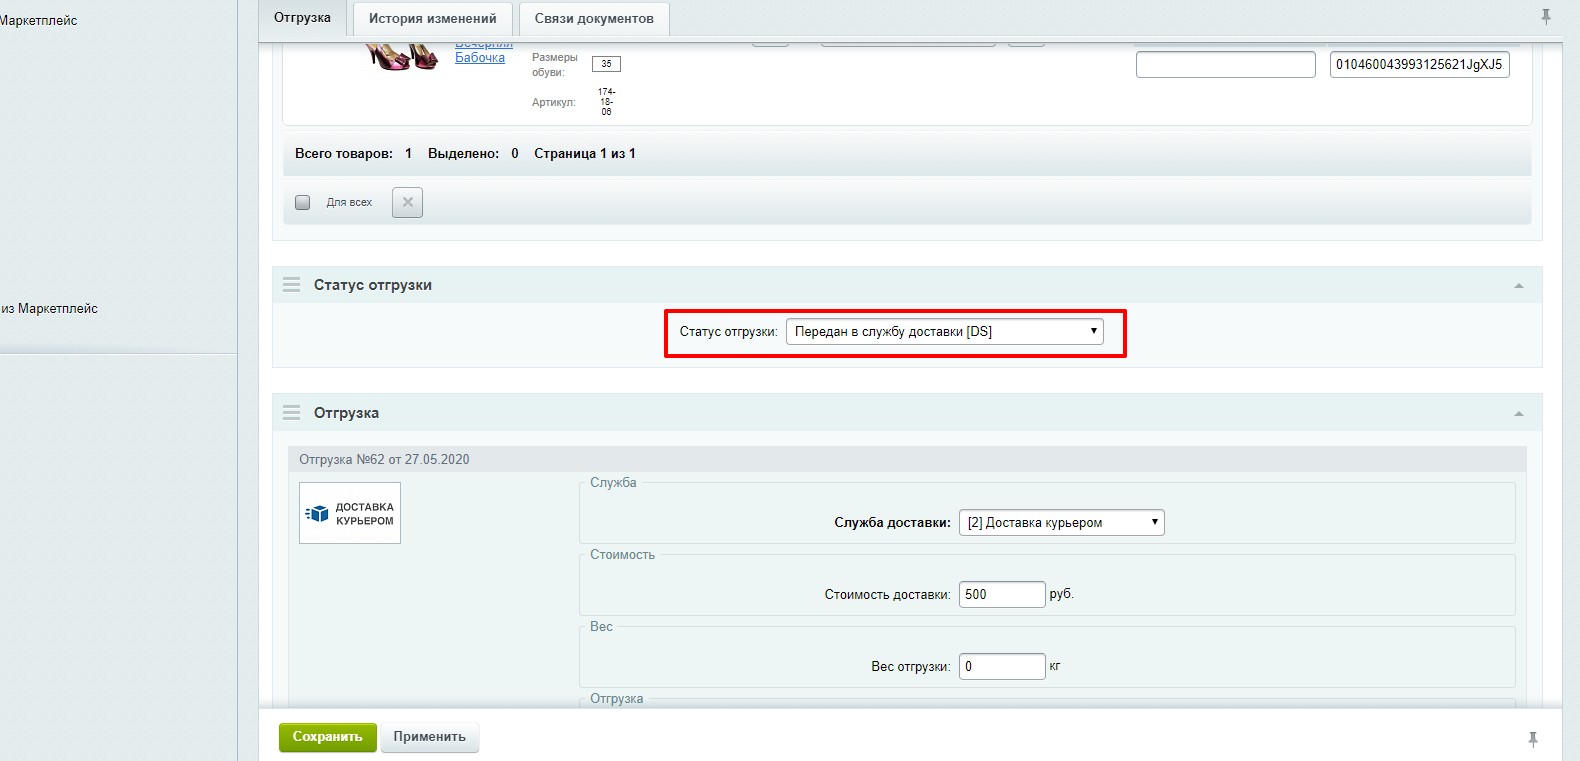Viewport: 1580px width, 761px height.
Task: Switch to the Отгрузка tab
Action: pyautogui.click(x=302, y=18)
